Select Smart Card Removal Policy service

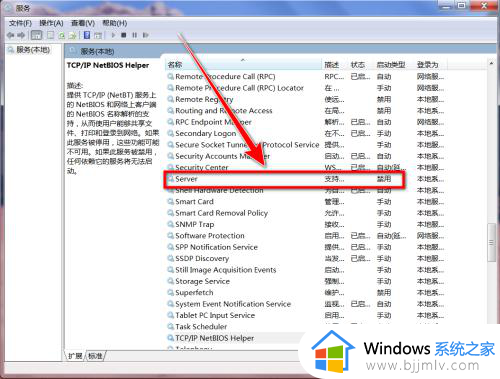point(306,213)
